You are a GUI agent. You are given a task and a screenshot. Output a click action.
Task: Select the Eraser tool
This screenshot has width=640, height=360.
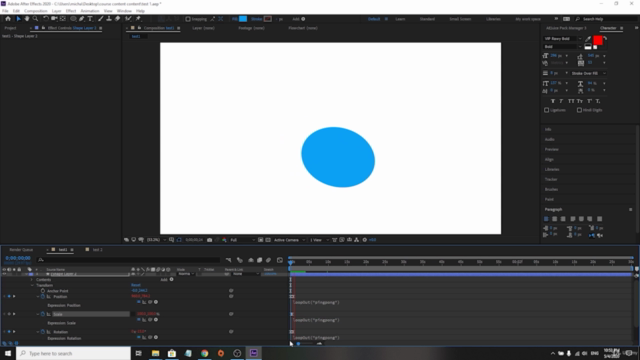(x=118, y=19)
